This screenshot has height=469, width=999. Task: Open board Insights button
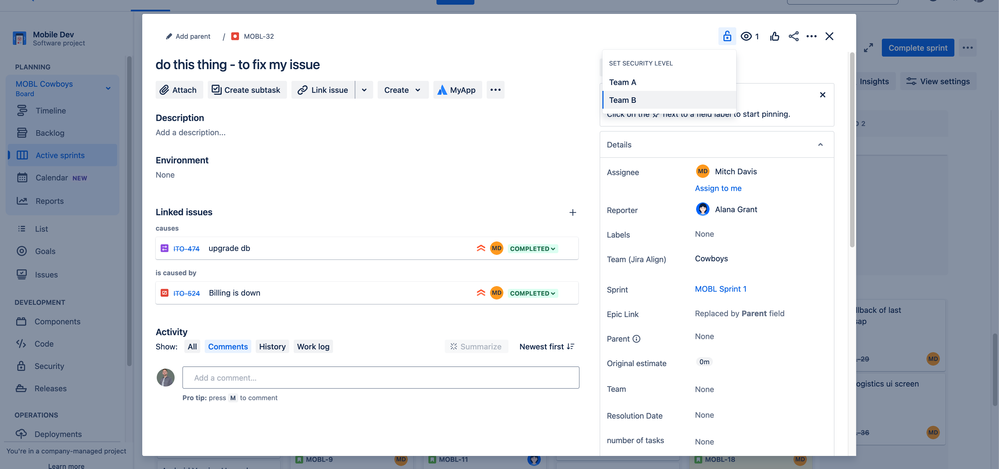[x=874, y=81]
